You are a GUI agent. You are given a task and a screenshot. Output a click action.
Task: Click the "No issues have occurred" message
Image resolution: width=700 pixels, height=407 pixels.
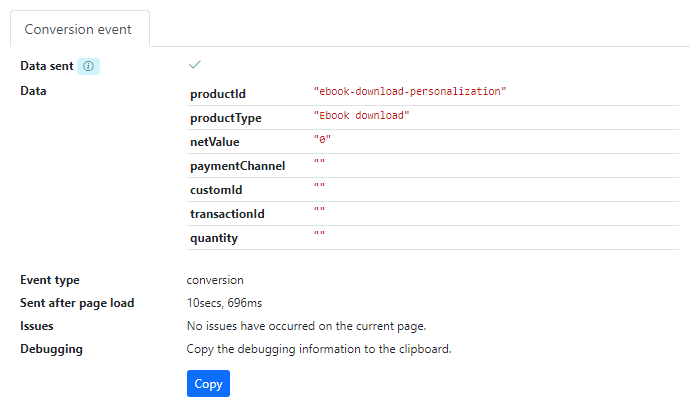tap(306, 326)
